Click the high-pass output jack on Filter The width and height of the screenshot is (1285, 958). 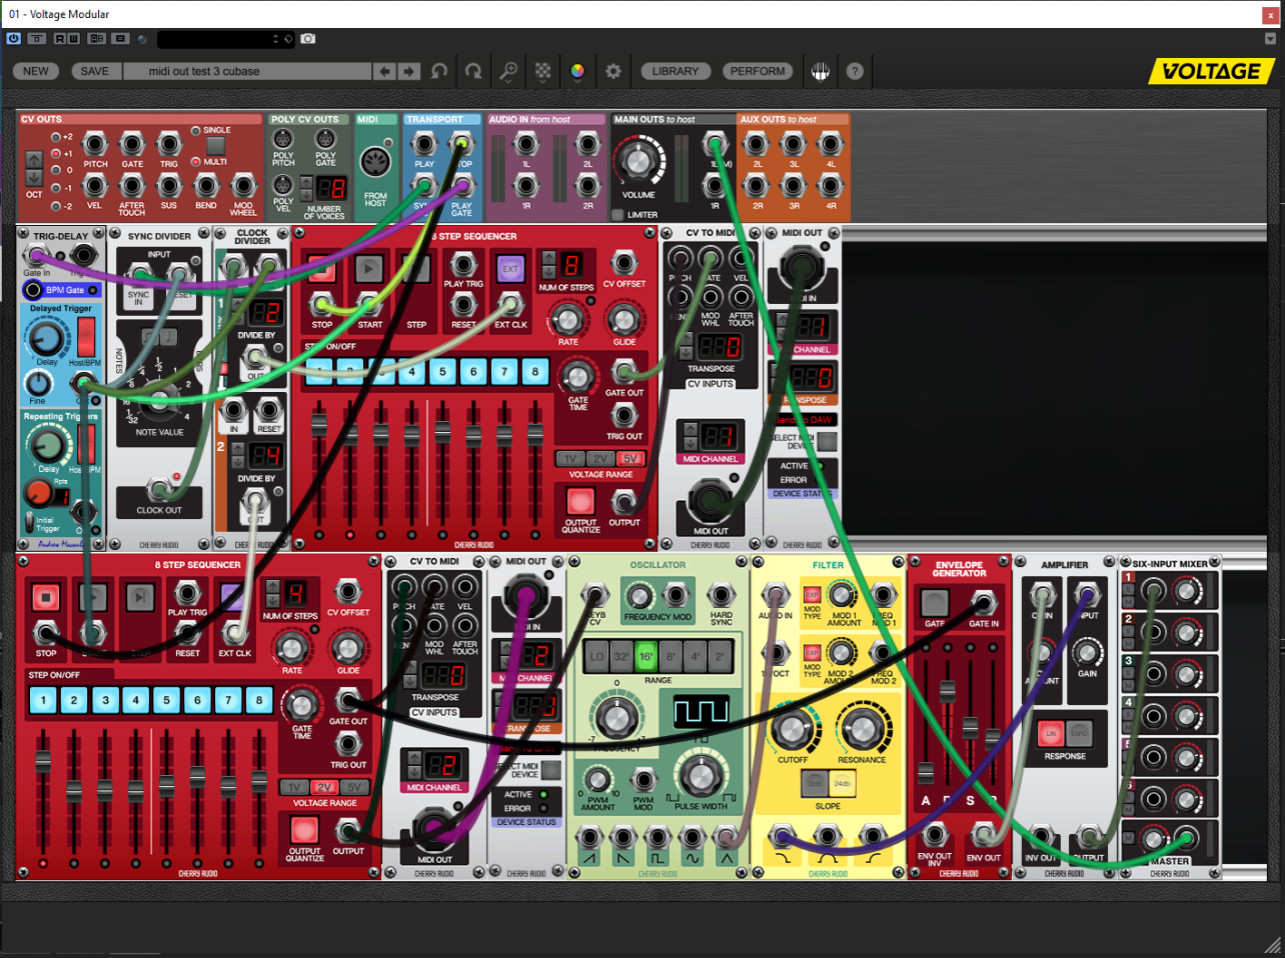click(872, 836)
